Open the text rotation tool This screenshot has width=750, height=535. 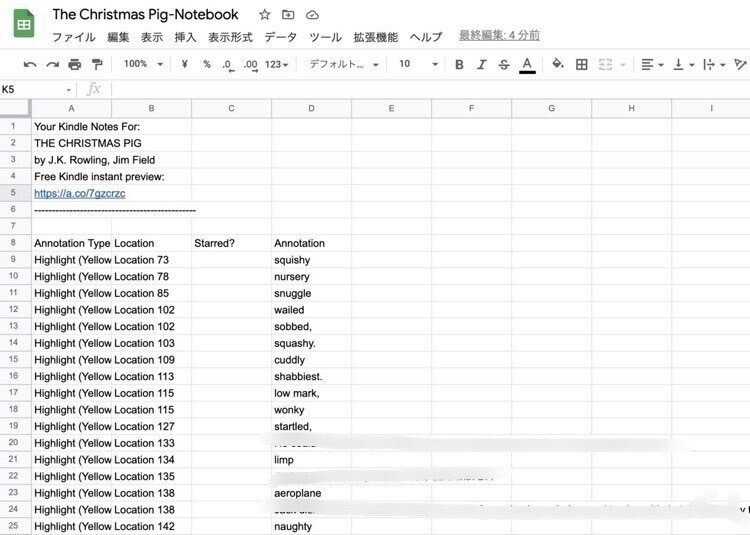pos(740,65)
